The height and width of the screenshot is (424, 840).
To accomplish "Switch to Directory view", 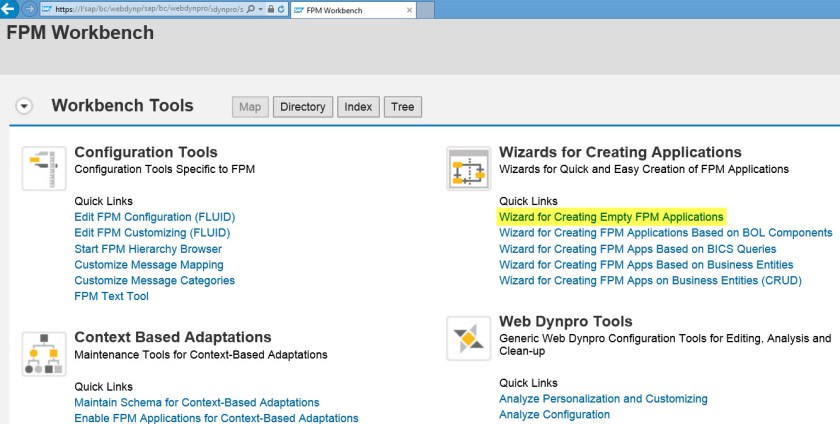I will (x=303, y=107).
